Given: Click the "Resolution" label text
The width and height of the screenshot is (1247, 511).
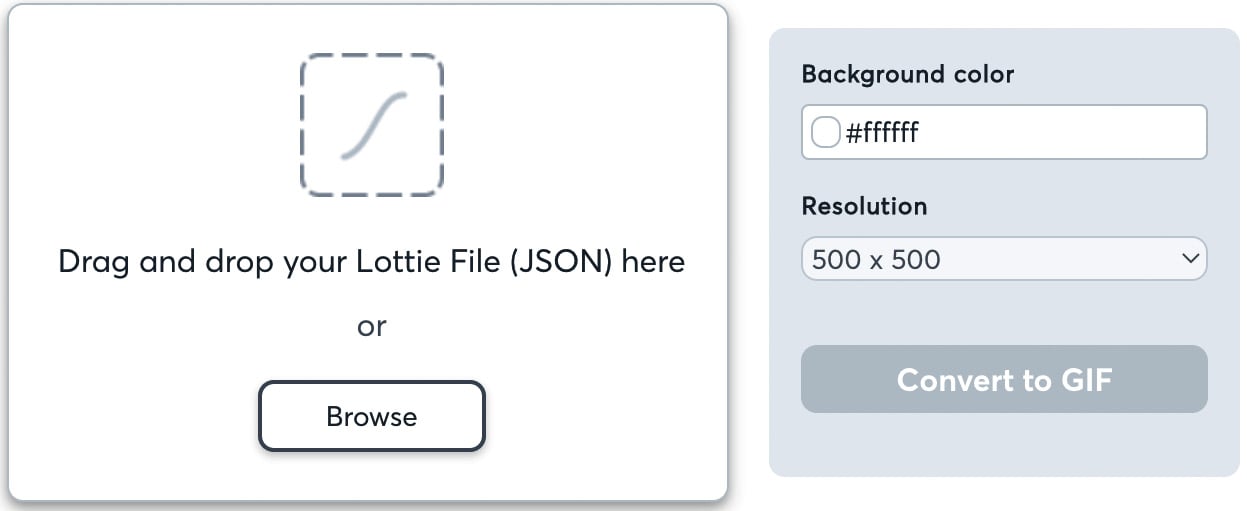Looking at the screenshot, I should (864, 206).
